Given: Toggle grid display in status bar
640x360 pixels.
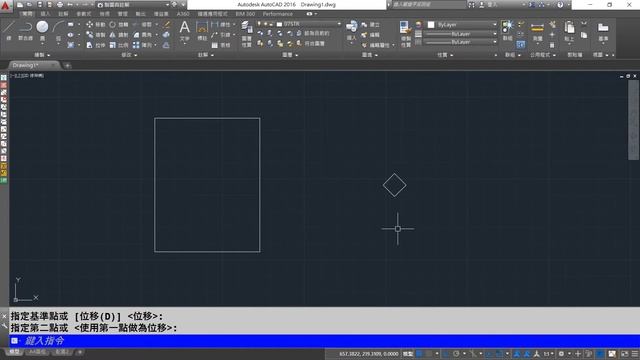Looking at the screenshot, I should click(x=420, y=354).
